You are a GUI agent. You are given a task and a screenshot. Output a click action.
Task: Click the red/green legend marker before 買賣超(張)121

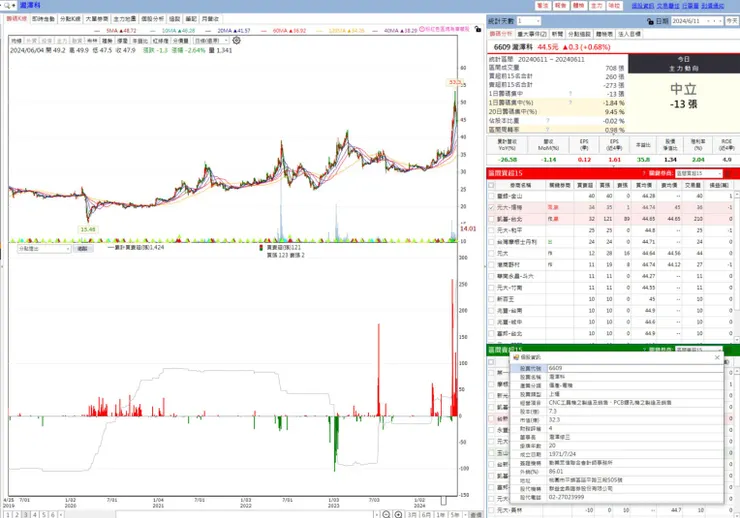pyautogui.click(x=261, y=248)
